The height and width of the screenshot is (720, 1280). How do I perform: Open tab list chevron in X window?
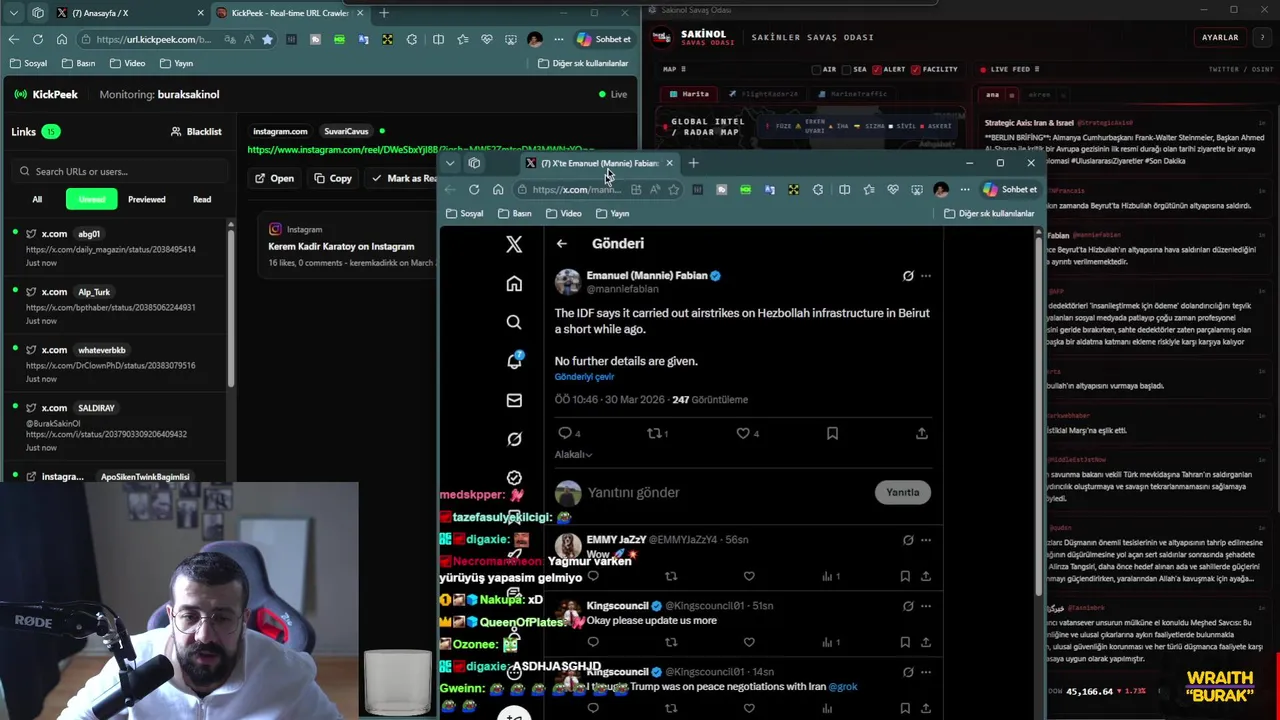450,163
